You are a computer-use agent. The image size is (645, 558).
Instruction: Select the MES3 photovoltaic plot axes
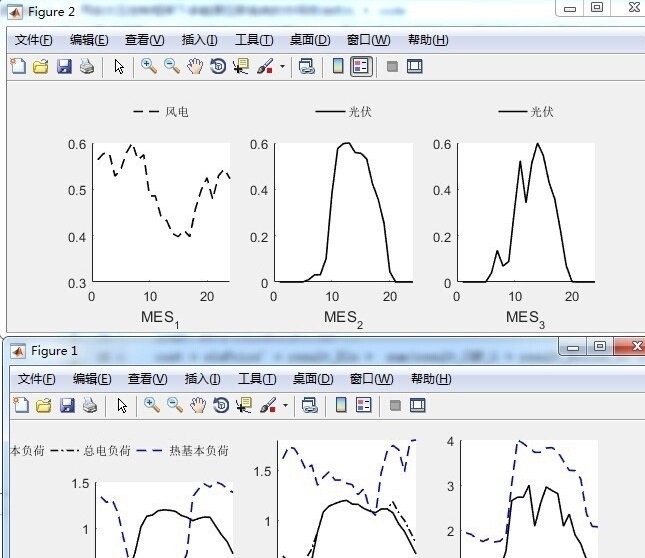point(527,212)
